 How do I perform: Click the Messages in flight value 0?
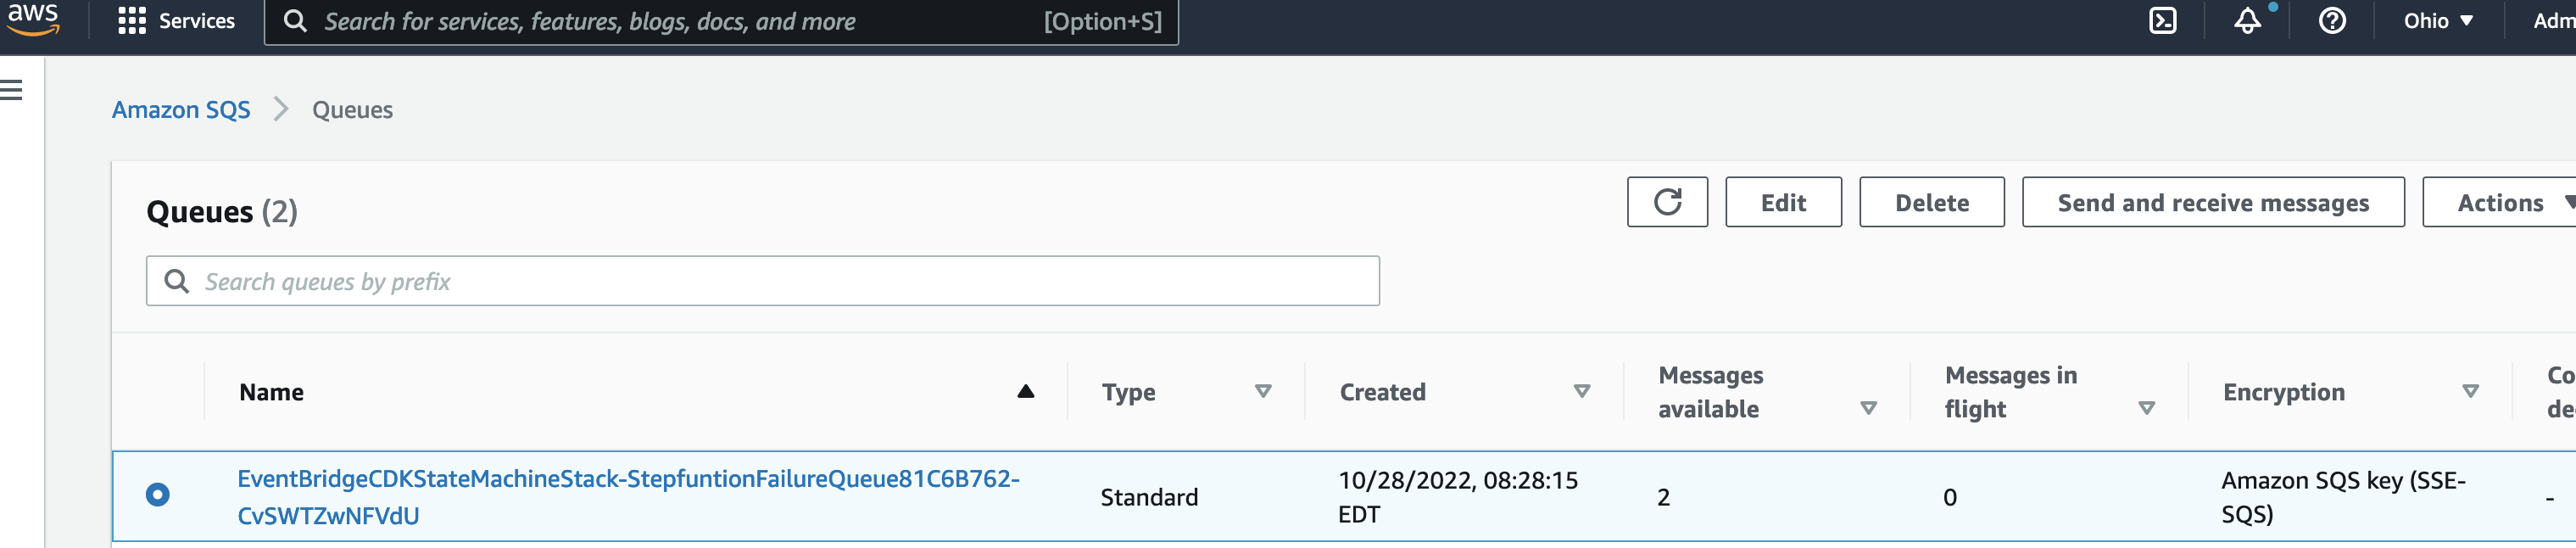point(1949,497)
